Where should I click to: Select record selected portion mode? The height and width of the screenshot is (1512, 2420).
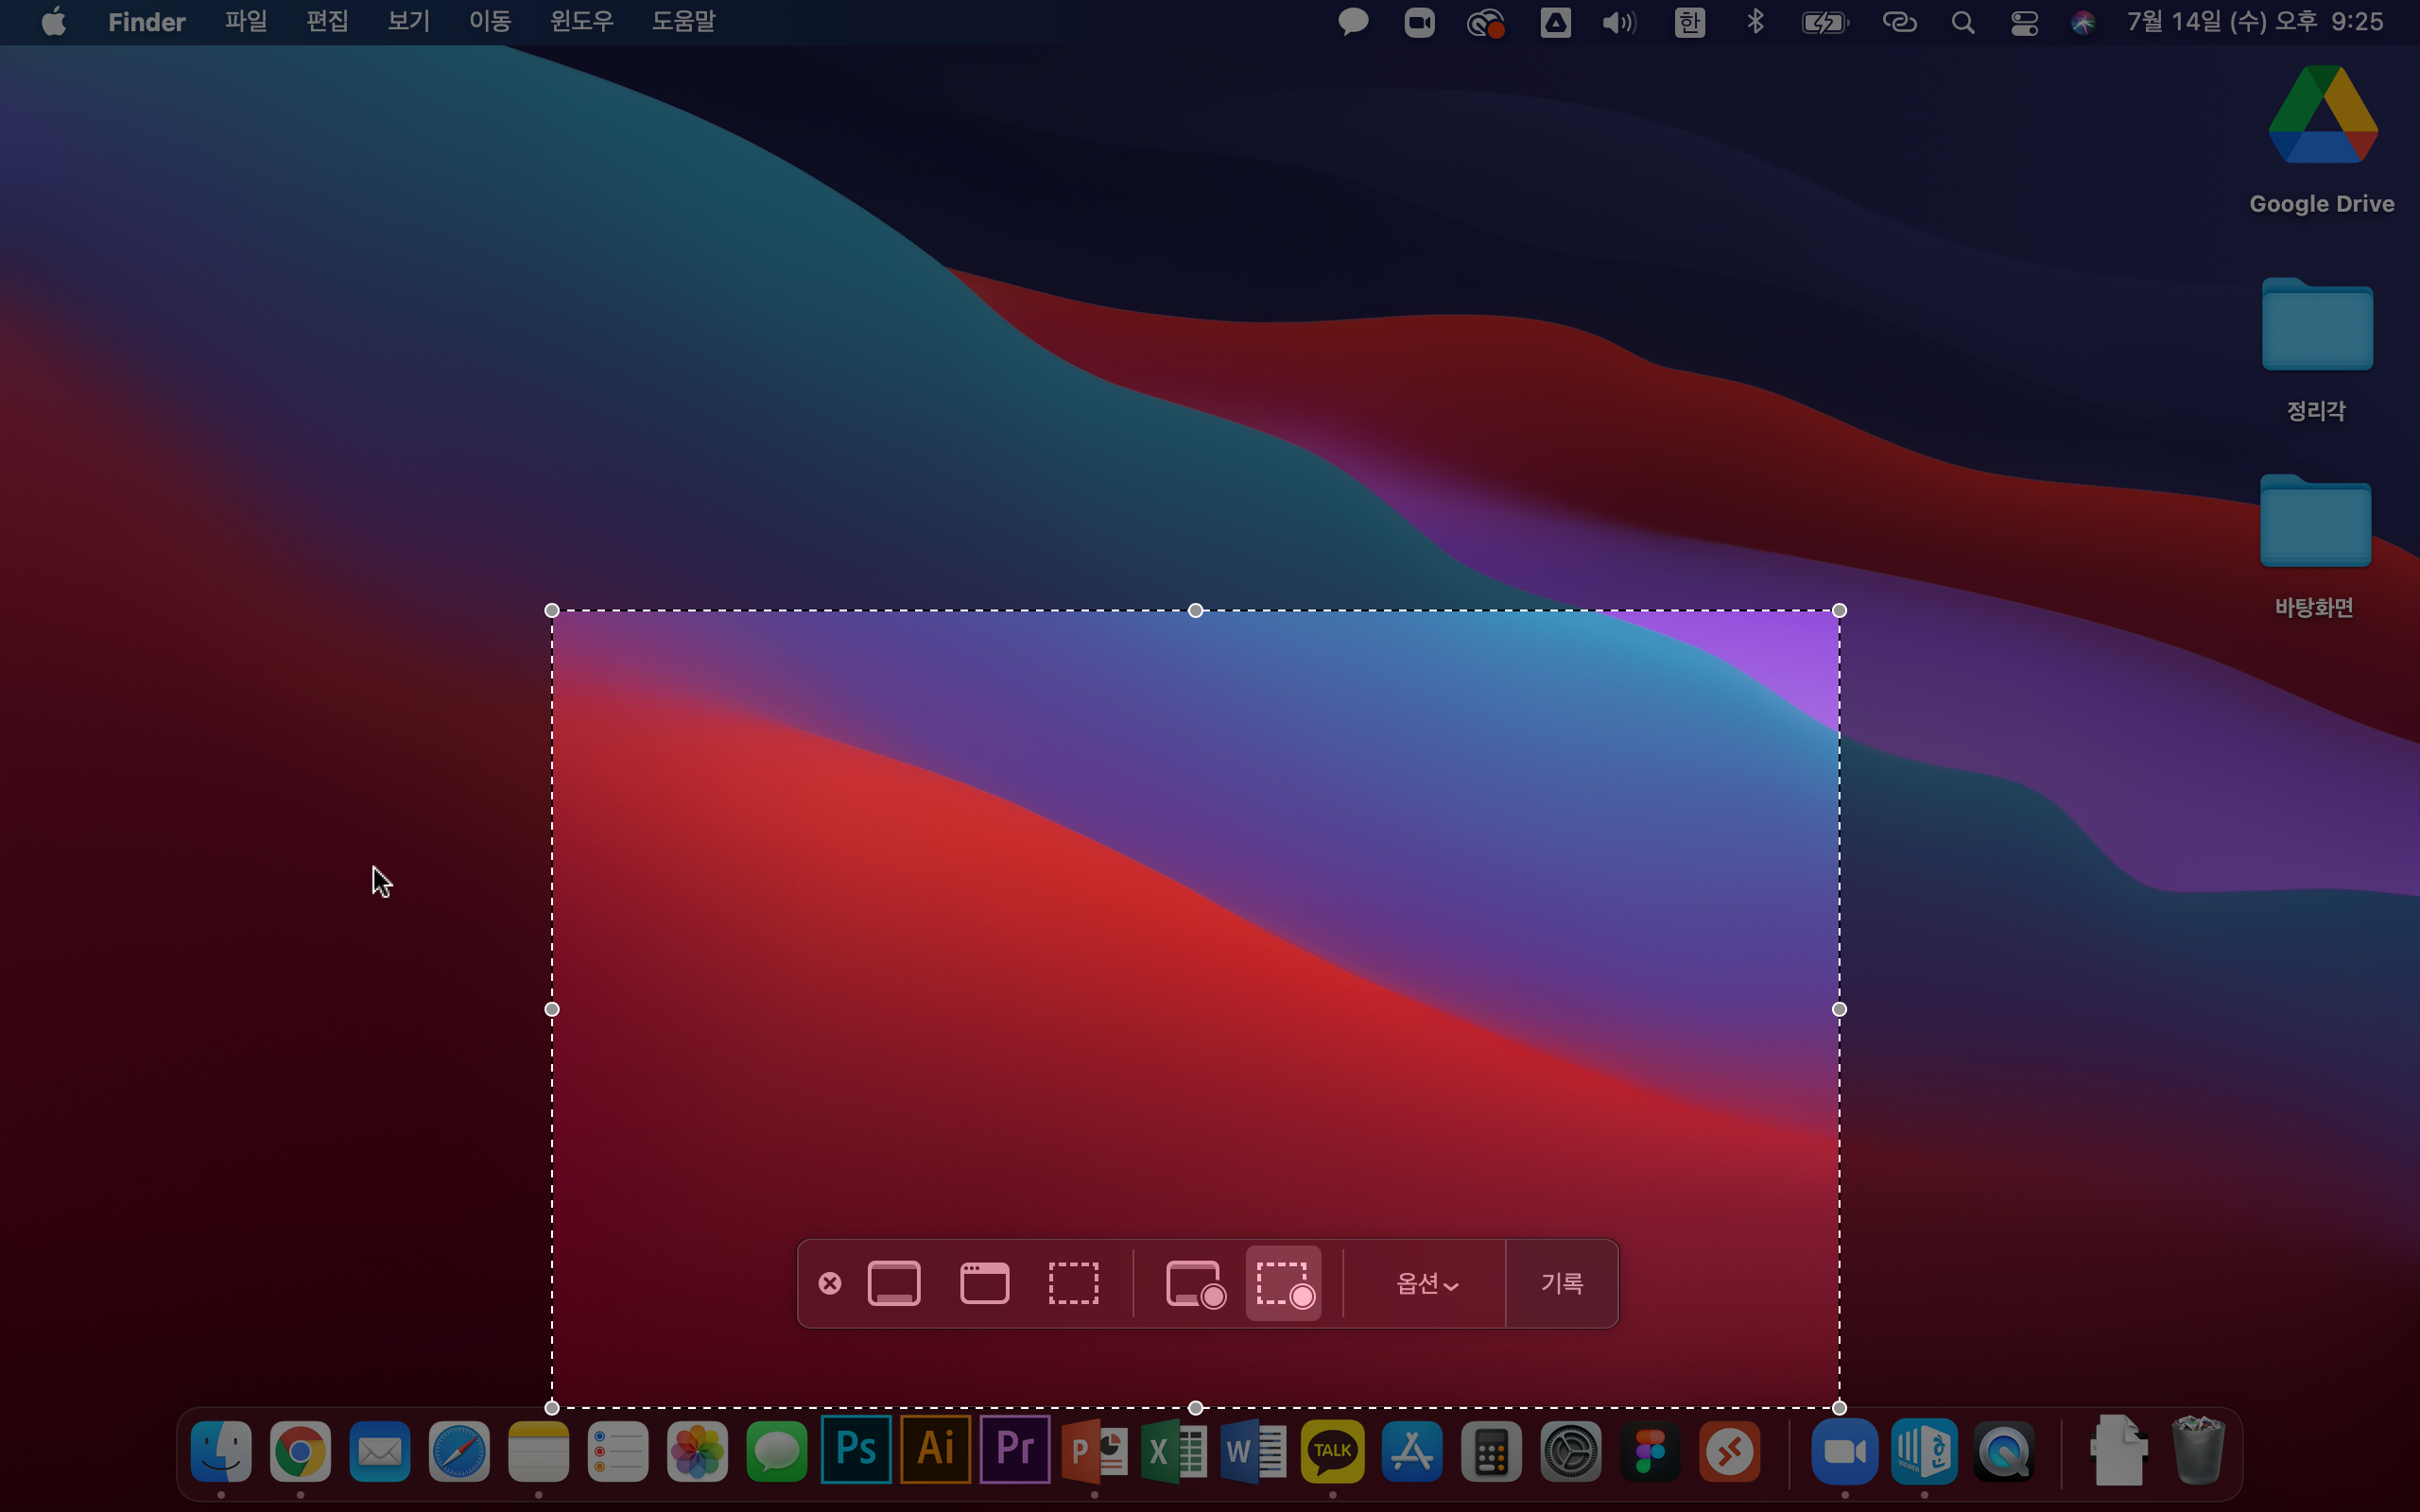(x=1283, y=1283)
